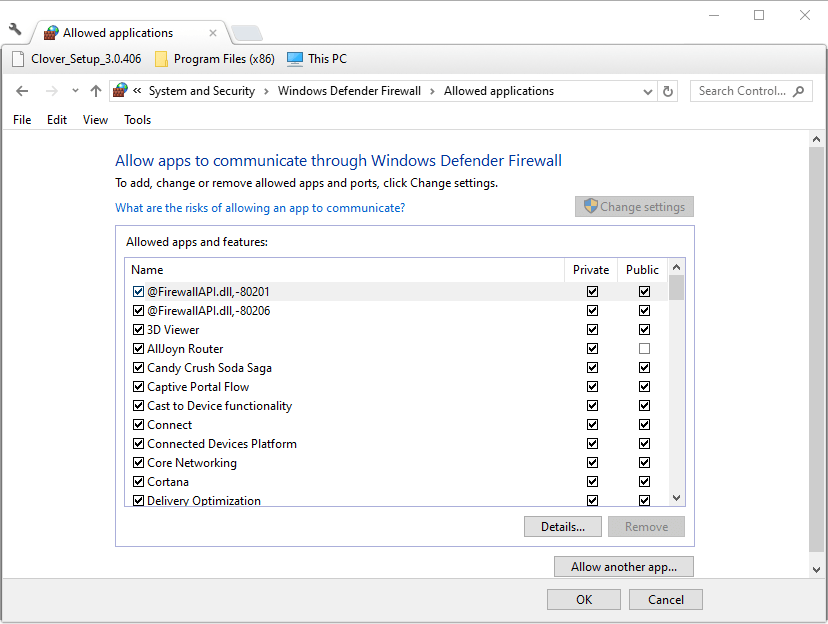Click the Details... button
The image size is (828, 624).
563,527
